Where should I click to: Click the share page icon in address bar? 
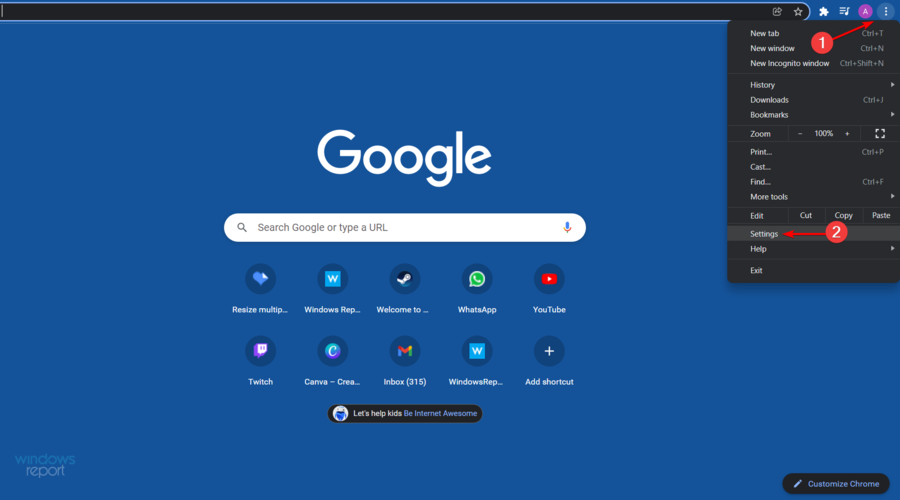click(777, 11)
